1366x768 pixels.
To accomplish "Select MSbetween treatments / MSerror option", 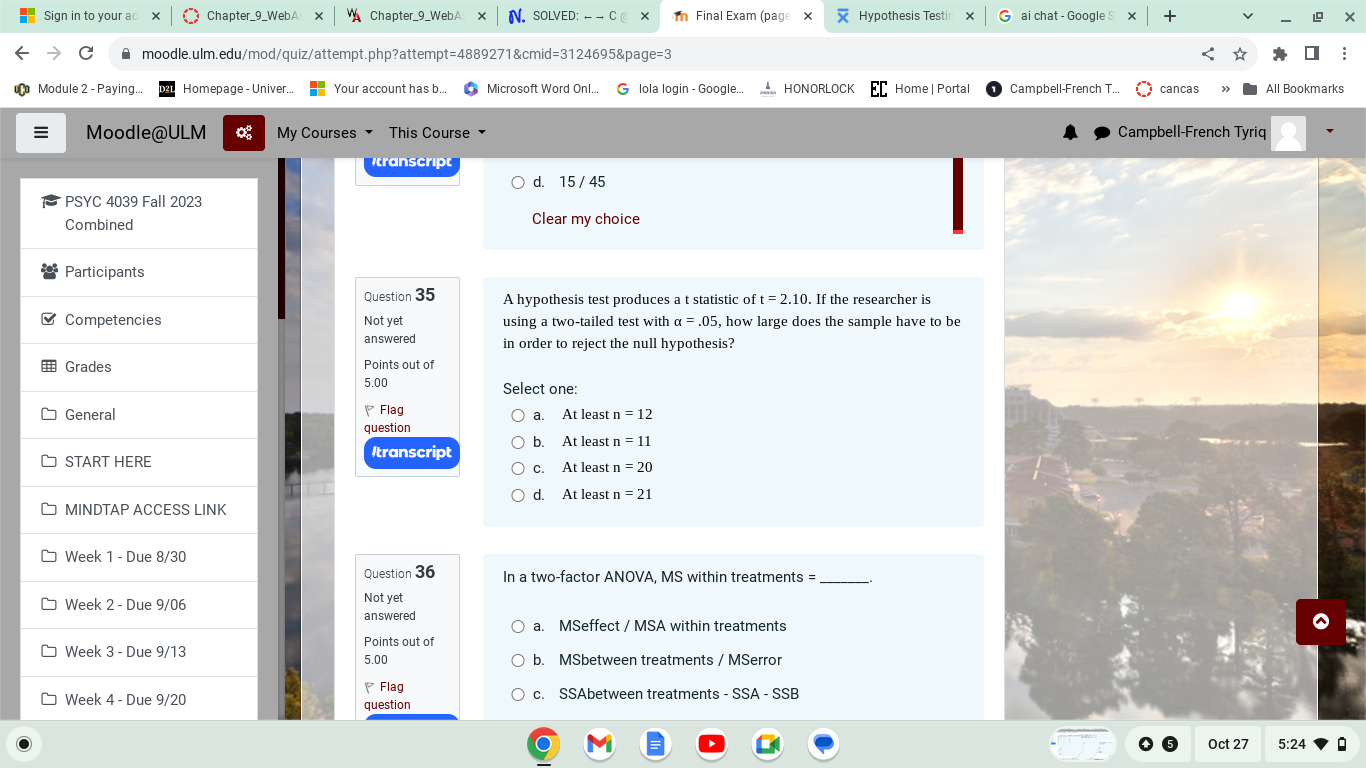I will click(x=518, y=660).
